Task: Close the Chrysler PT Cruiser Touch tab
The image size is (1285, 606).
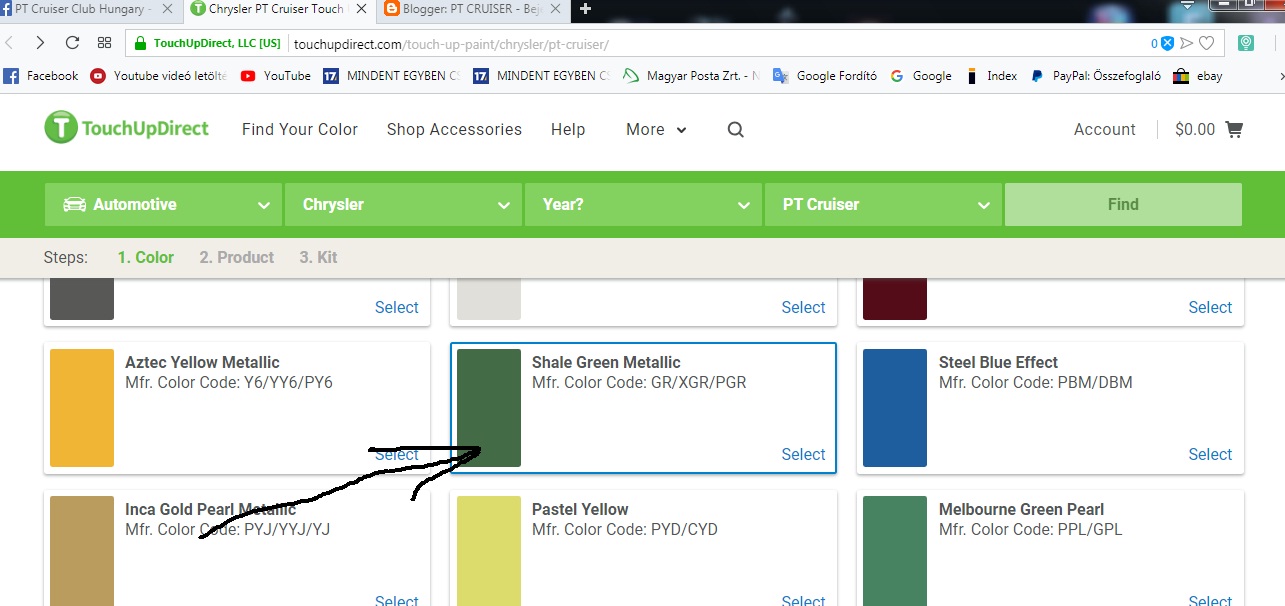Action: point(361,9)
